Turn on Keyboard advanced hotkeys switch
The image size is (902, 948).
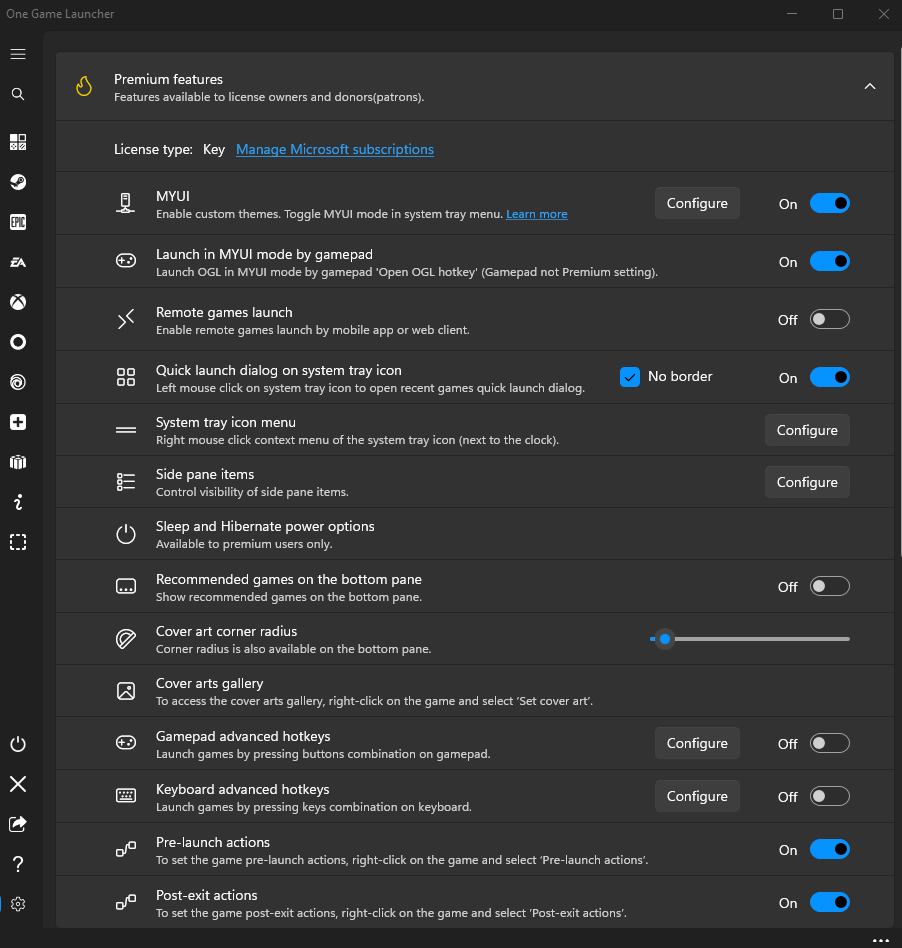829,796
